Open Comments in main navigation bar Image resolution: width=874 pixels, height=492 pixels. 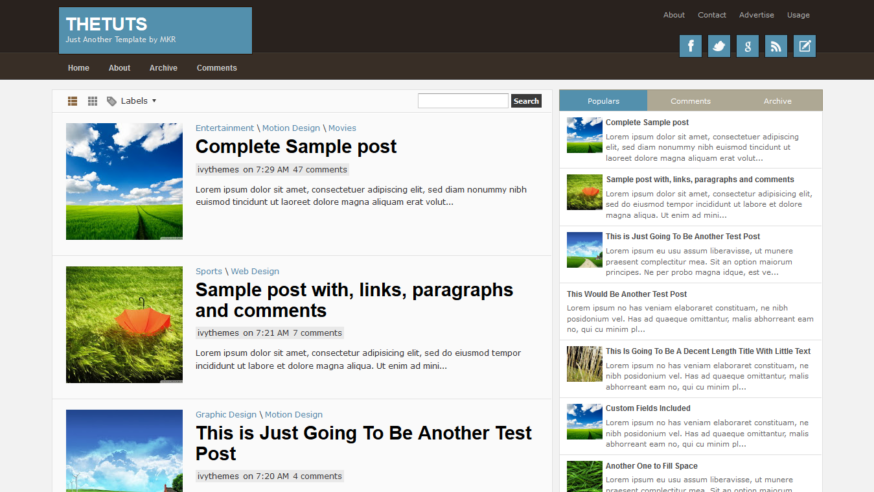(217, 68)
